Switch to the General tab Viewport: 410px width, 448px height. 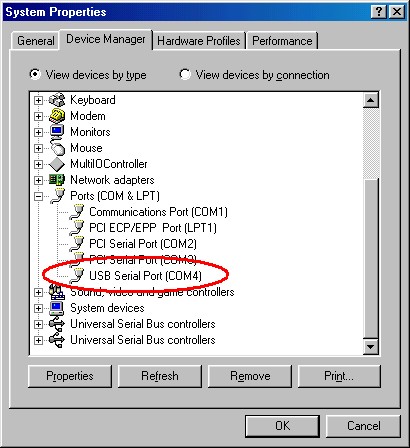click(x=36, y=41)
